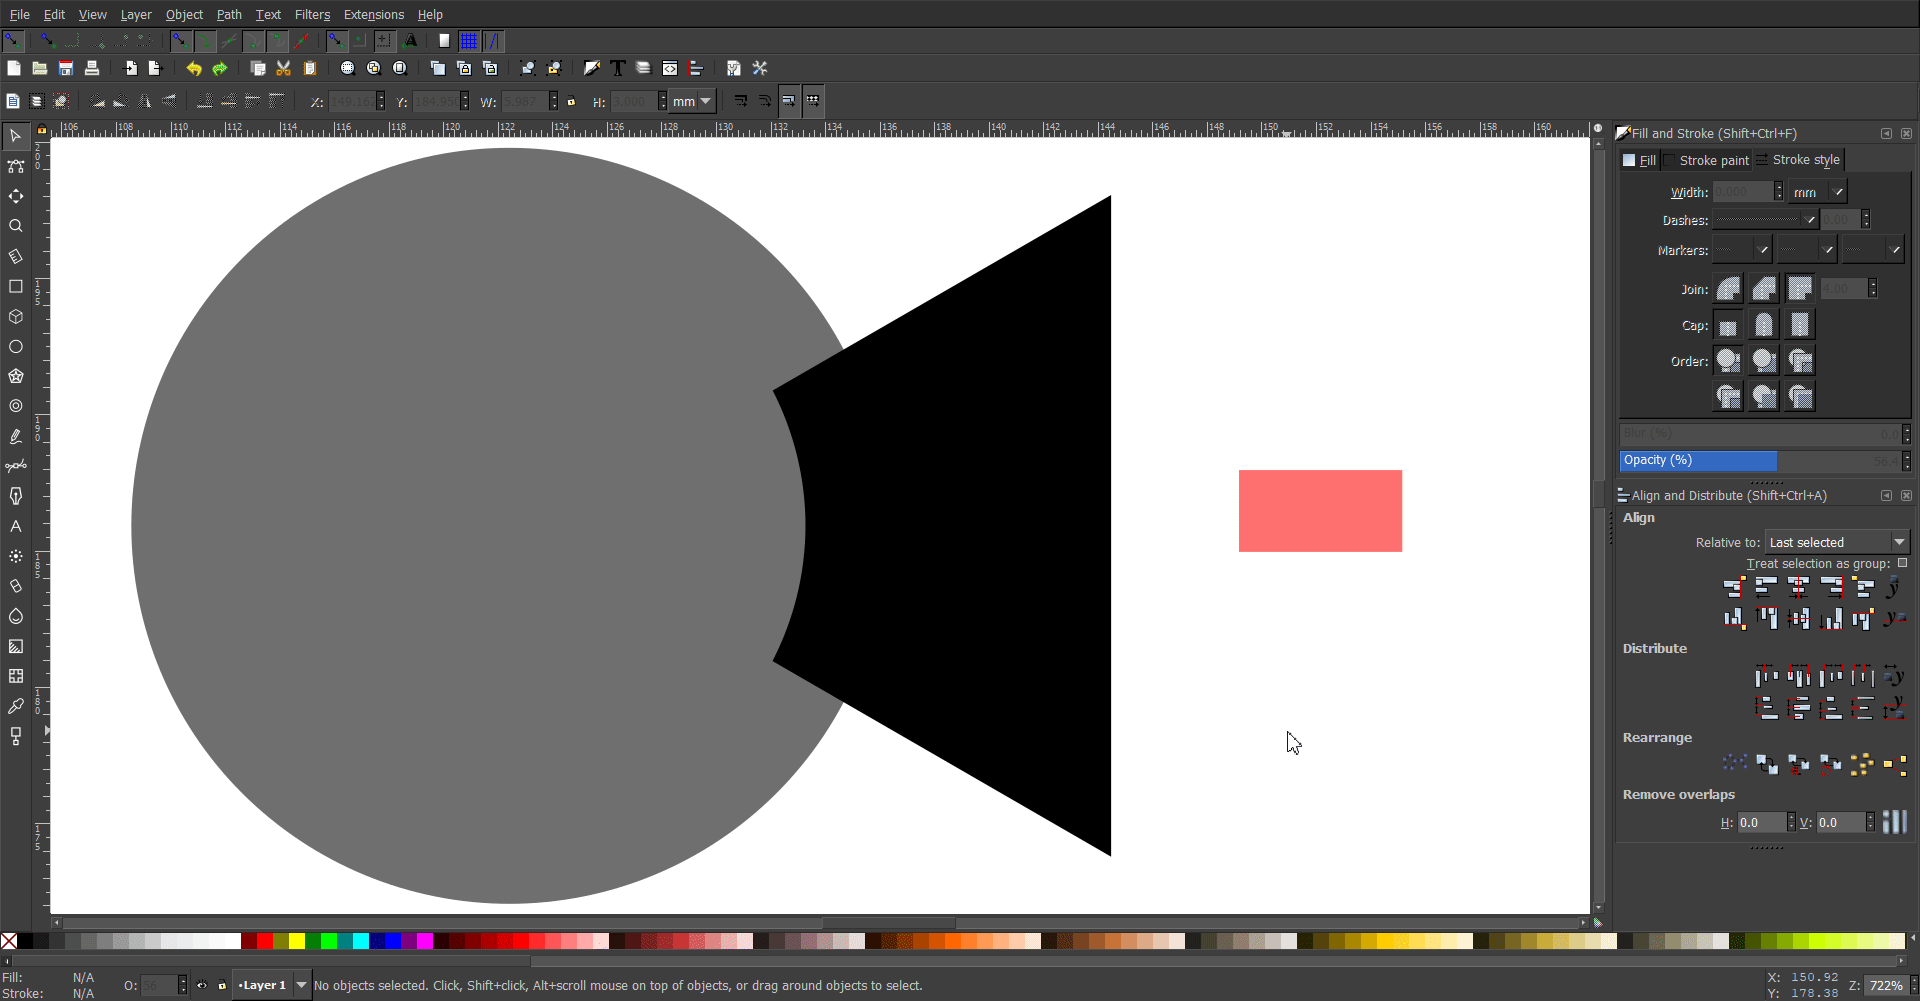Select the Zoom tool
The width and height of the screenshot is (1920, 1001).
pyautogui.click(x=16, y=226)
